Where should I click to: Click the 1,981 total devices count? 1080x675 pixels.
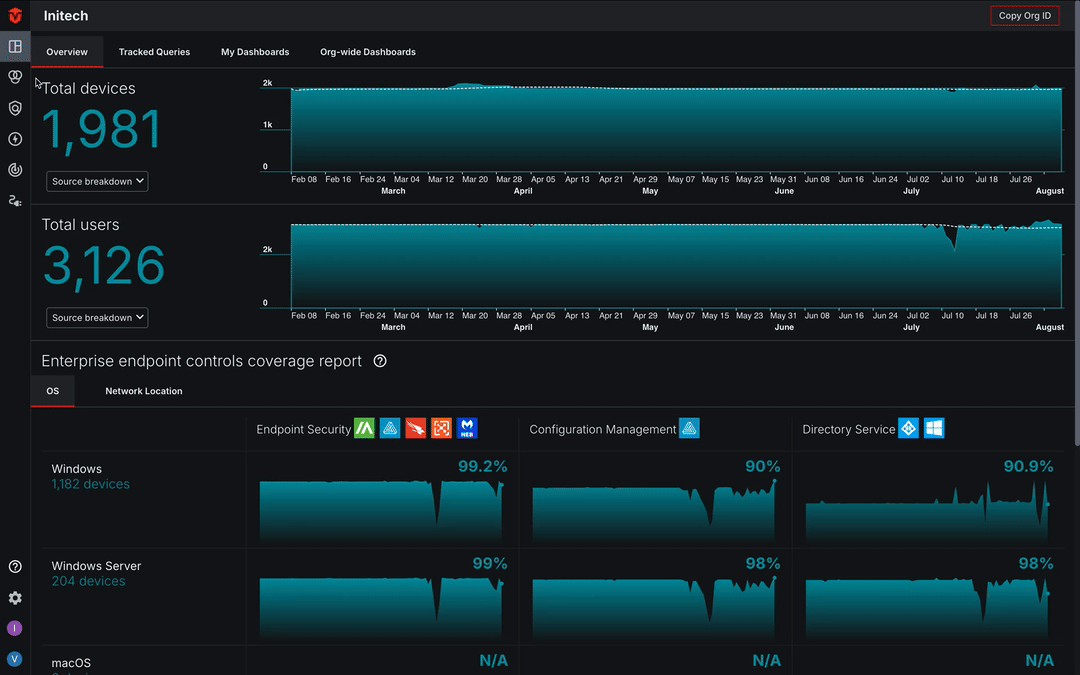coord(102,129)
